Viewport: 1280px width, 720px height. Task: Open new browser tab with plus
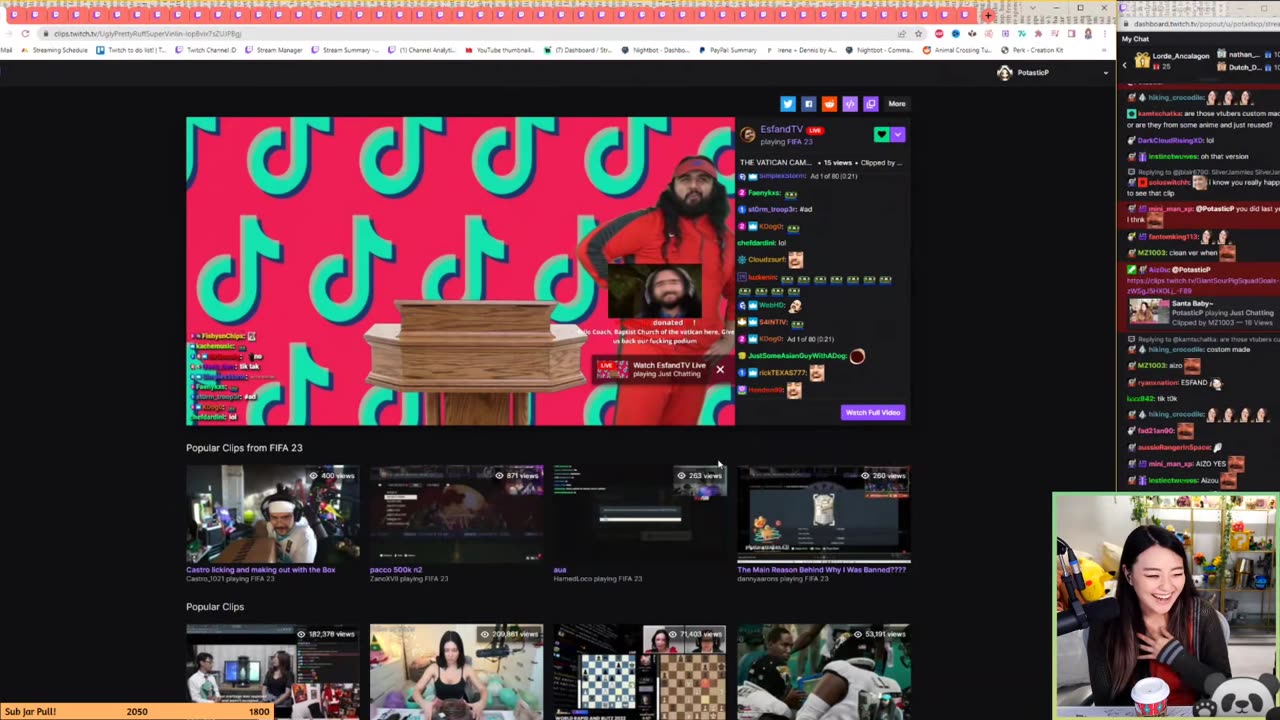point(988,14)
